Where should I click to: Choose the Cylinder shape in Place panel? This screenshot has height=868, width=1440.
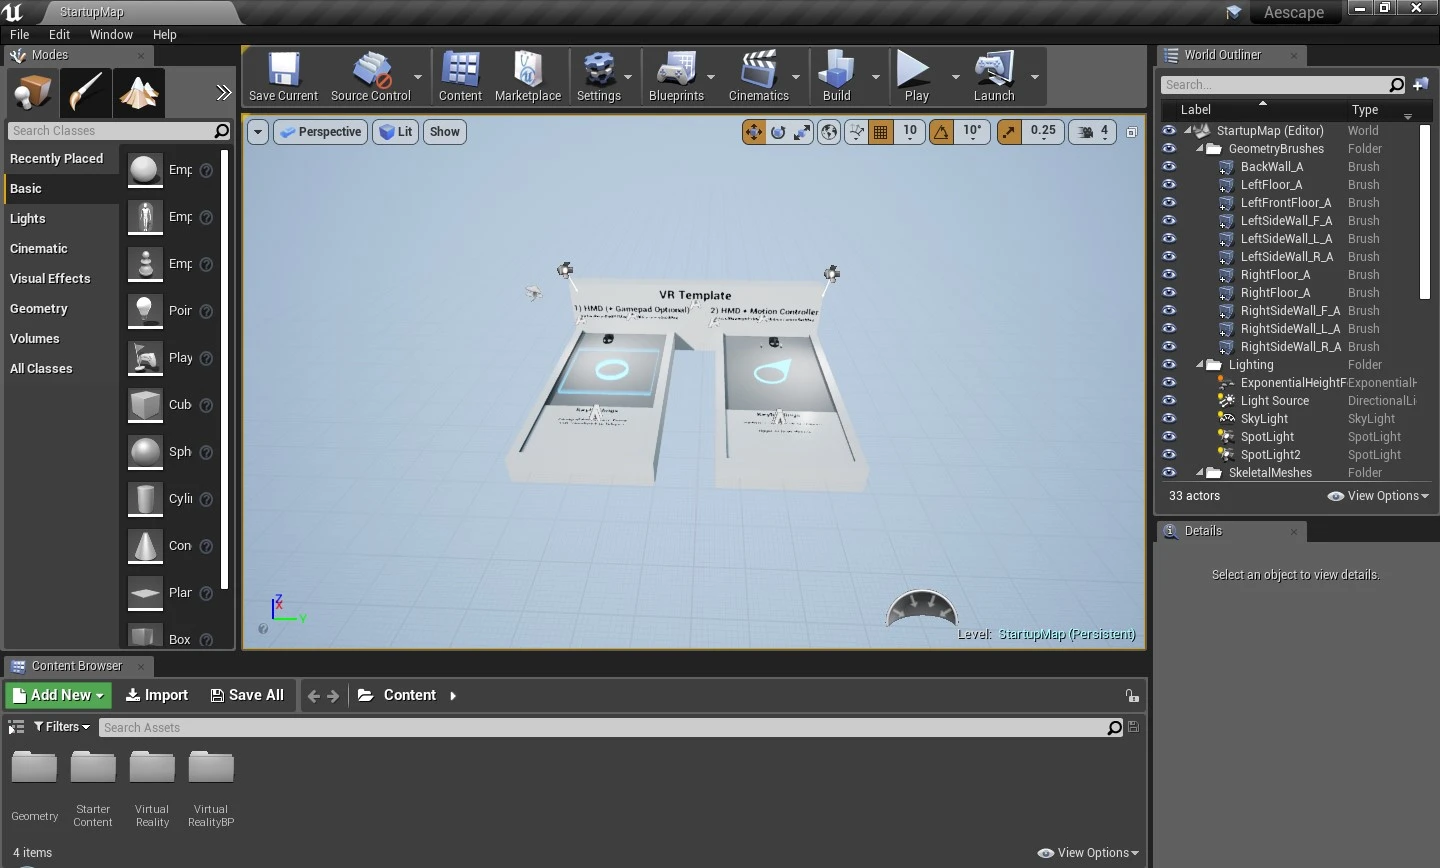(x=145, y=499)
